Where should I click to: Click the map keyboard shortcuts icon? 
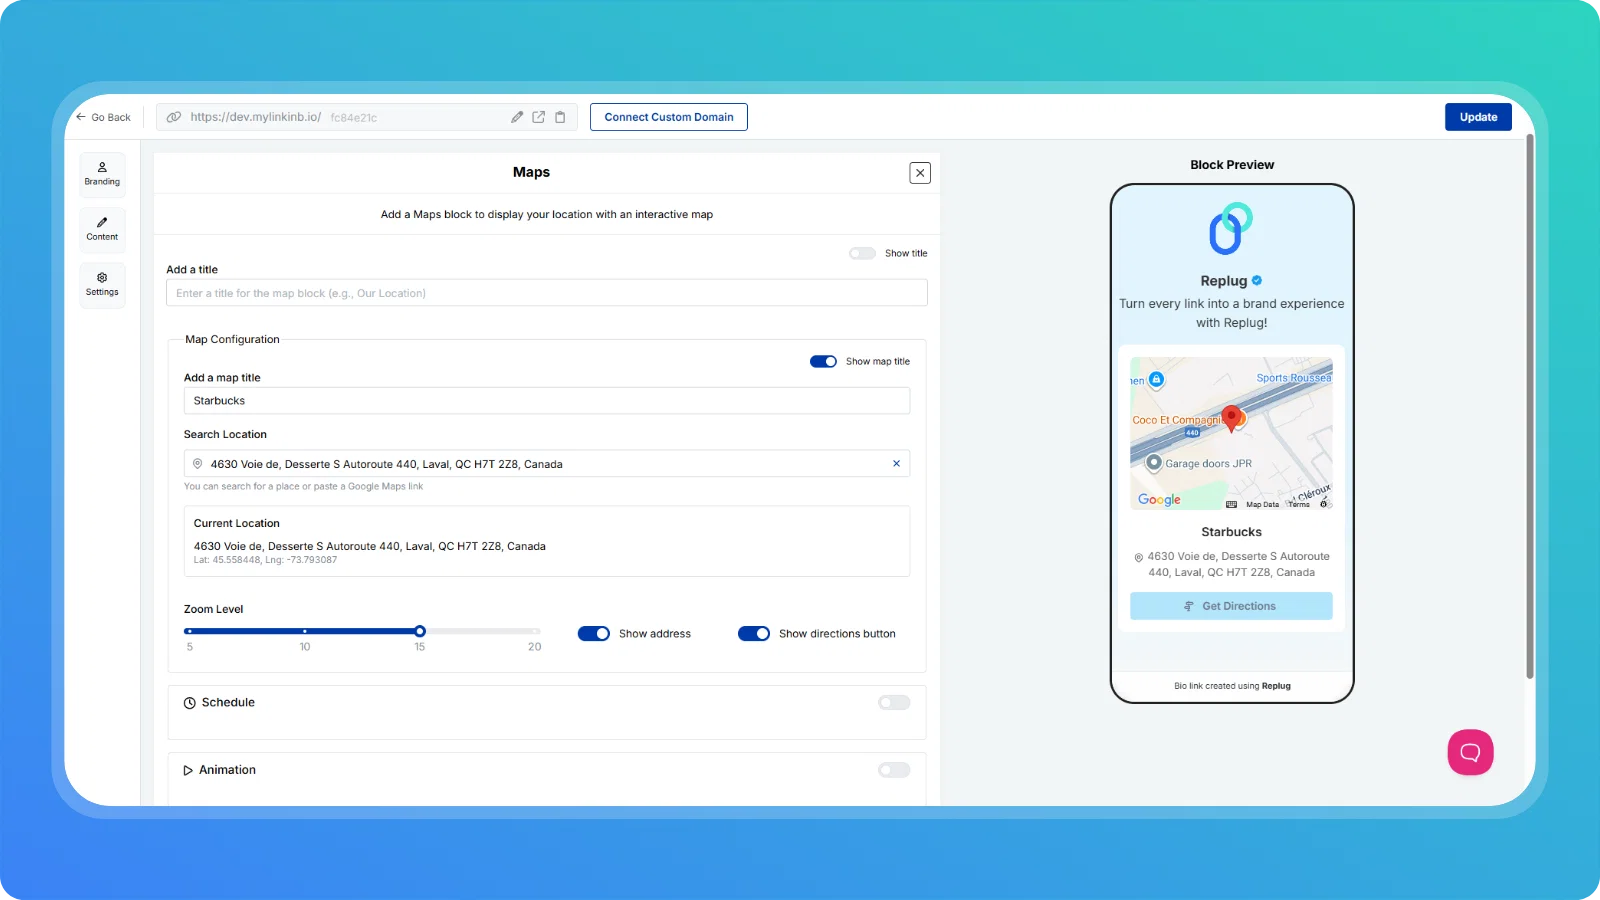(x=1231, y=504)
